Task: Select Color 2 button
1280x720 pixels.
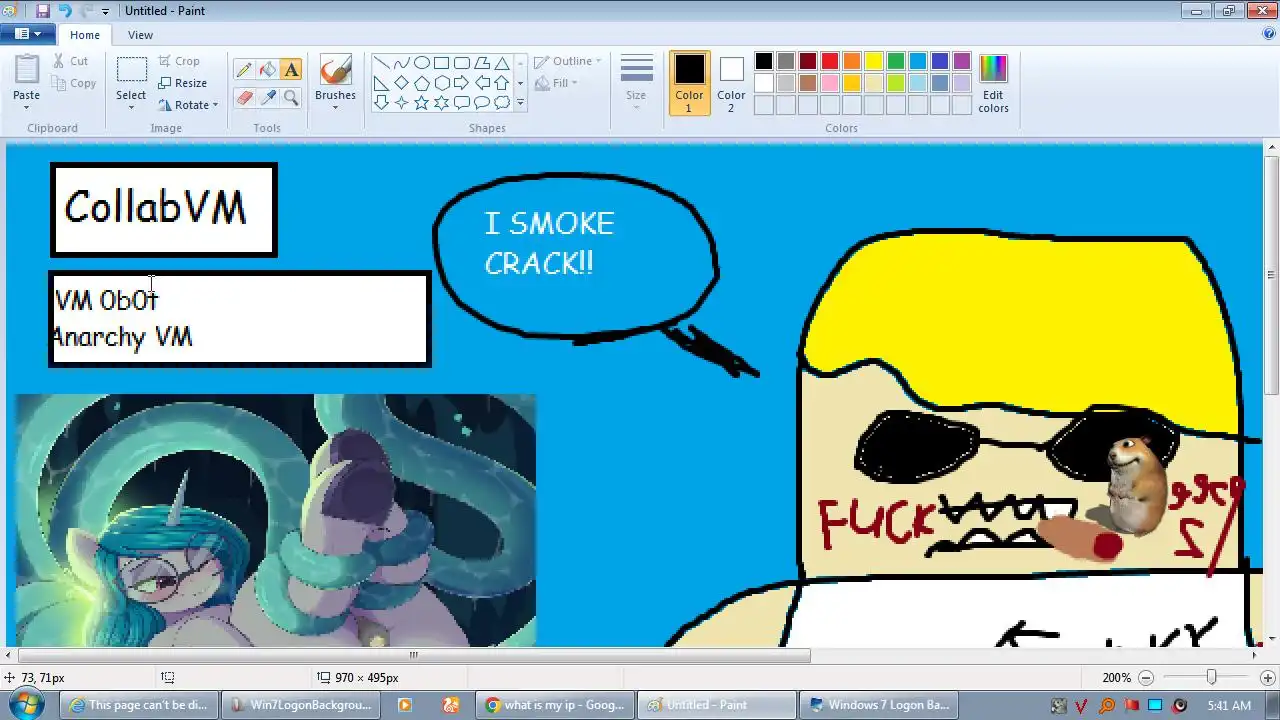Action: (731, 83)
